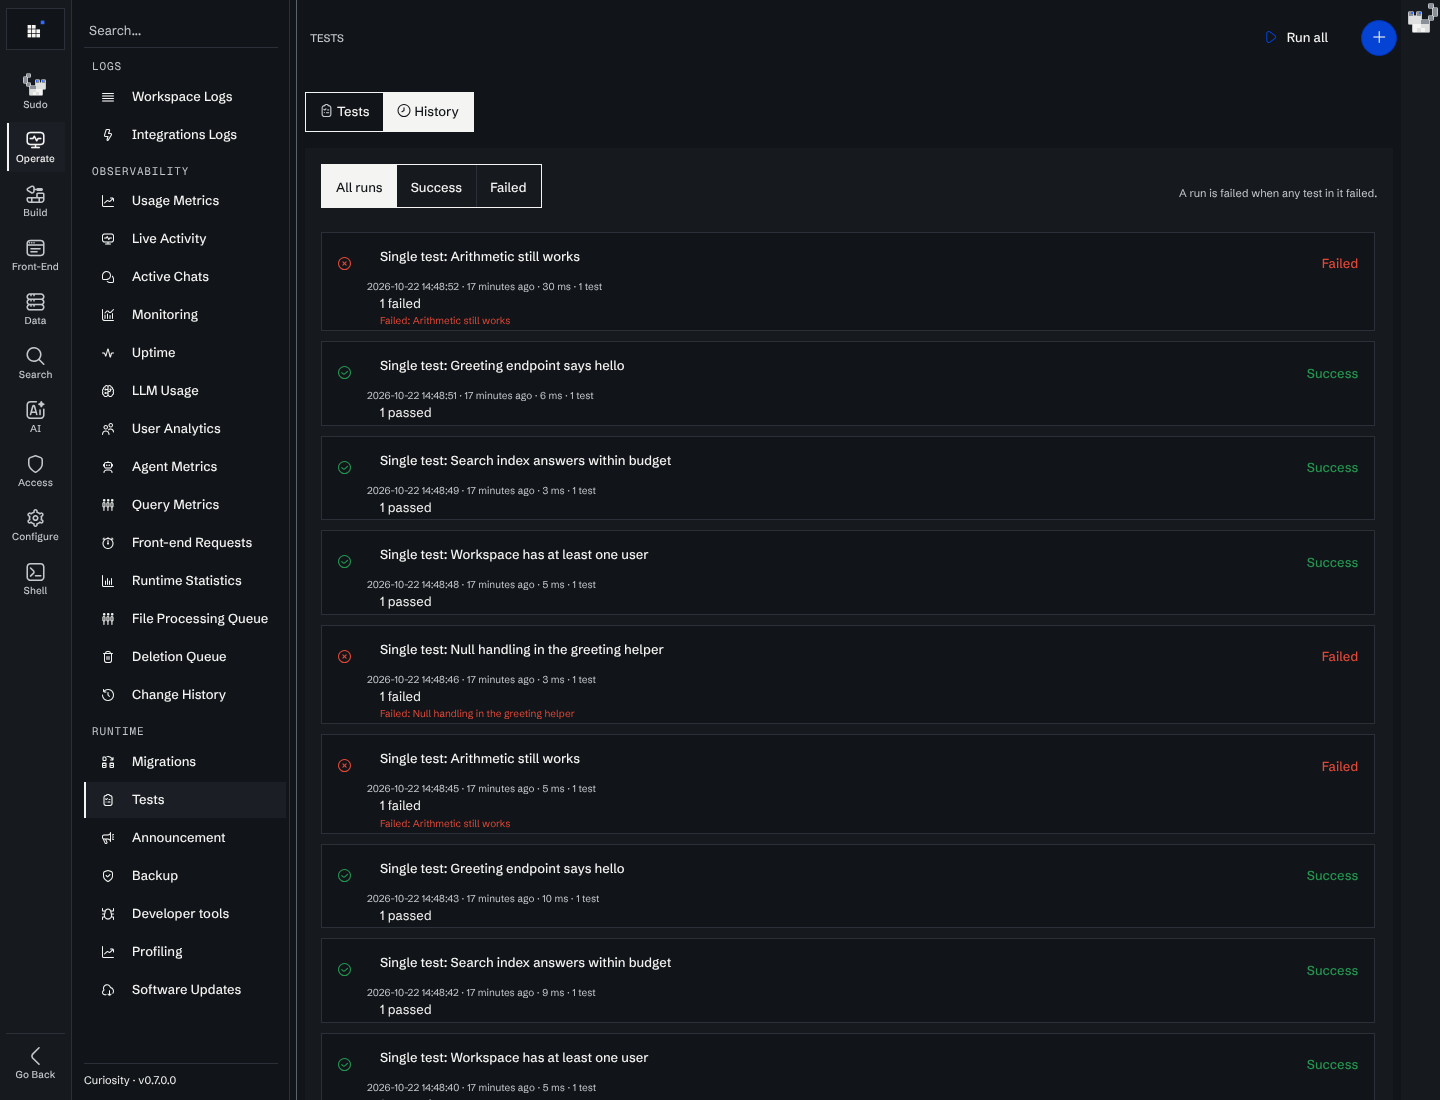Screen dimensions: 1440x1100
Task: Filter runs by Success
Action: click(436, 187)
